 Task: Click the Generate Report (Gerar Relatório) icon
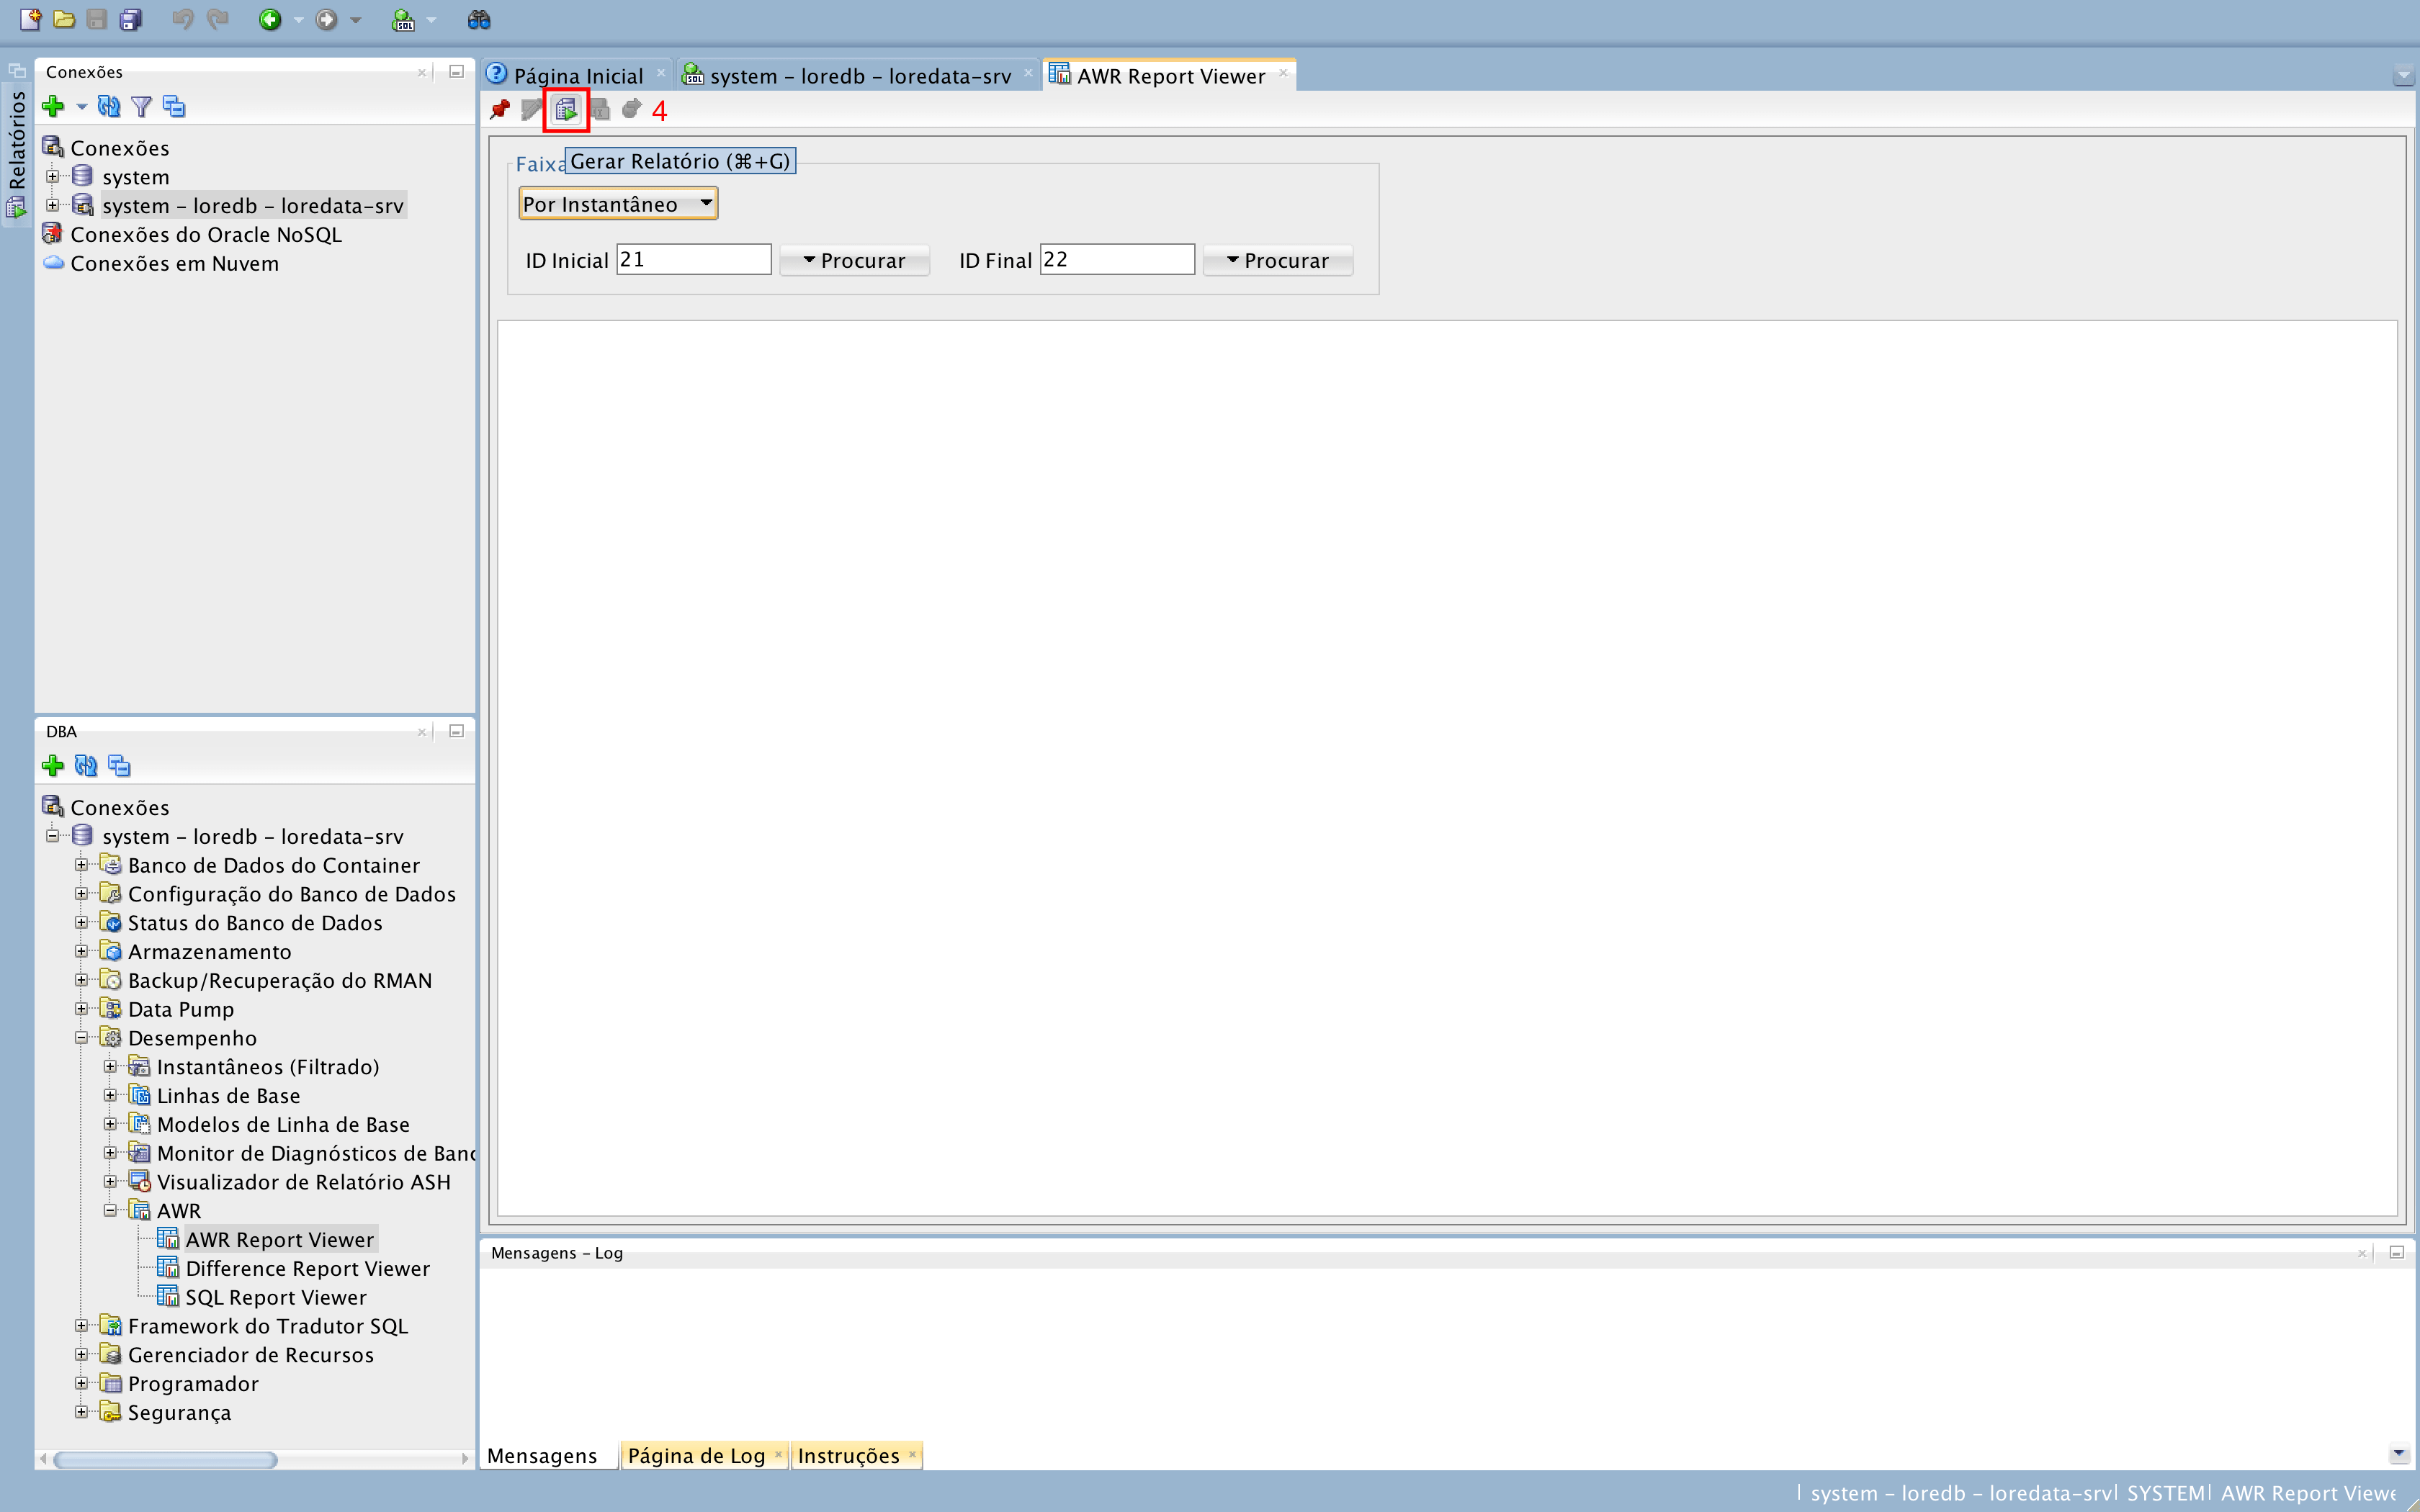(566, 110)
